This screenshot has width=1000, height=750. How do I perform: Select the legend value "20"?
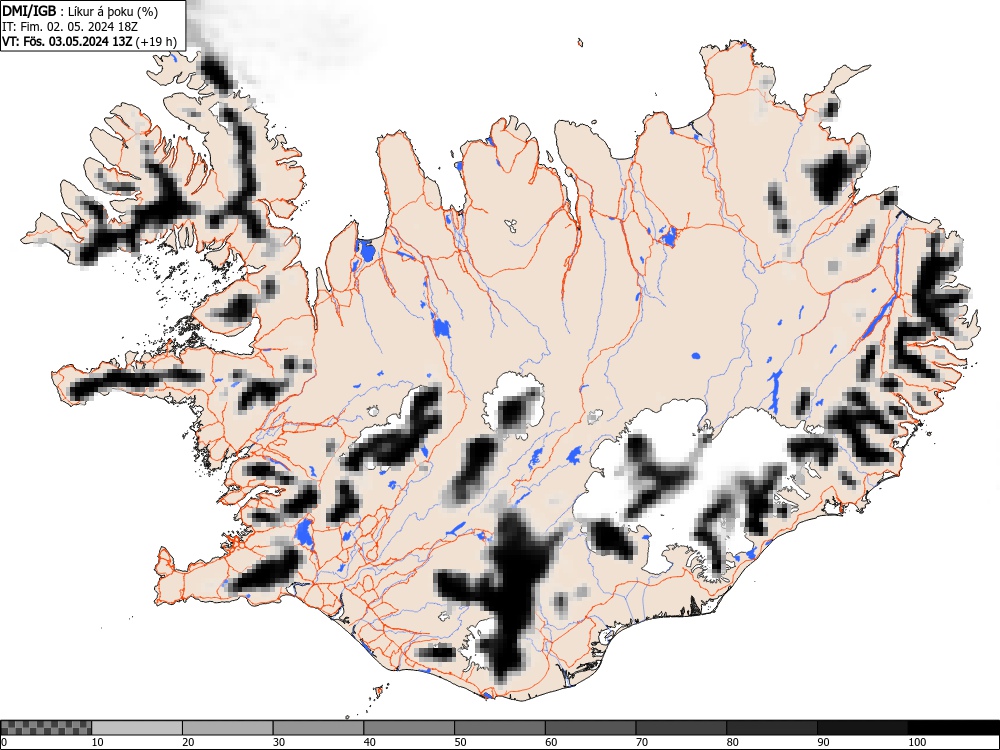(x=188, y=742)
